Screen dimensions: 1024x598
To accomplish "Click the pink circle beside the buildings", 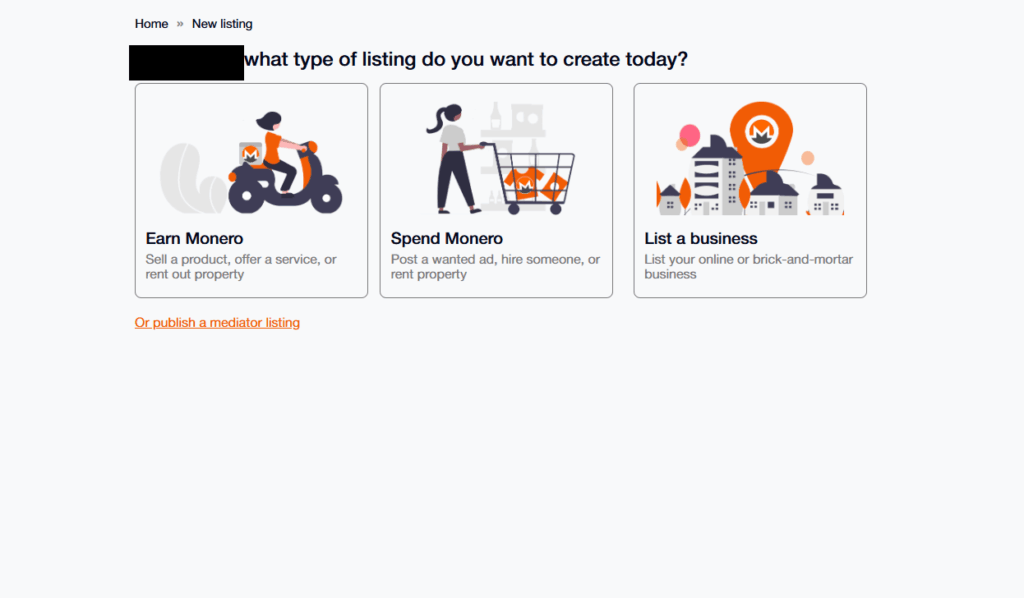I will pos(689,135).
